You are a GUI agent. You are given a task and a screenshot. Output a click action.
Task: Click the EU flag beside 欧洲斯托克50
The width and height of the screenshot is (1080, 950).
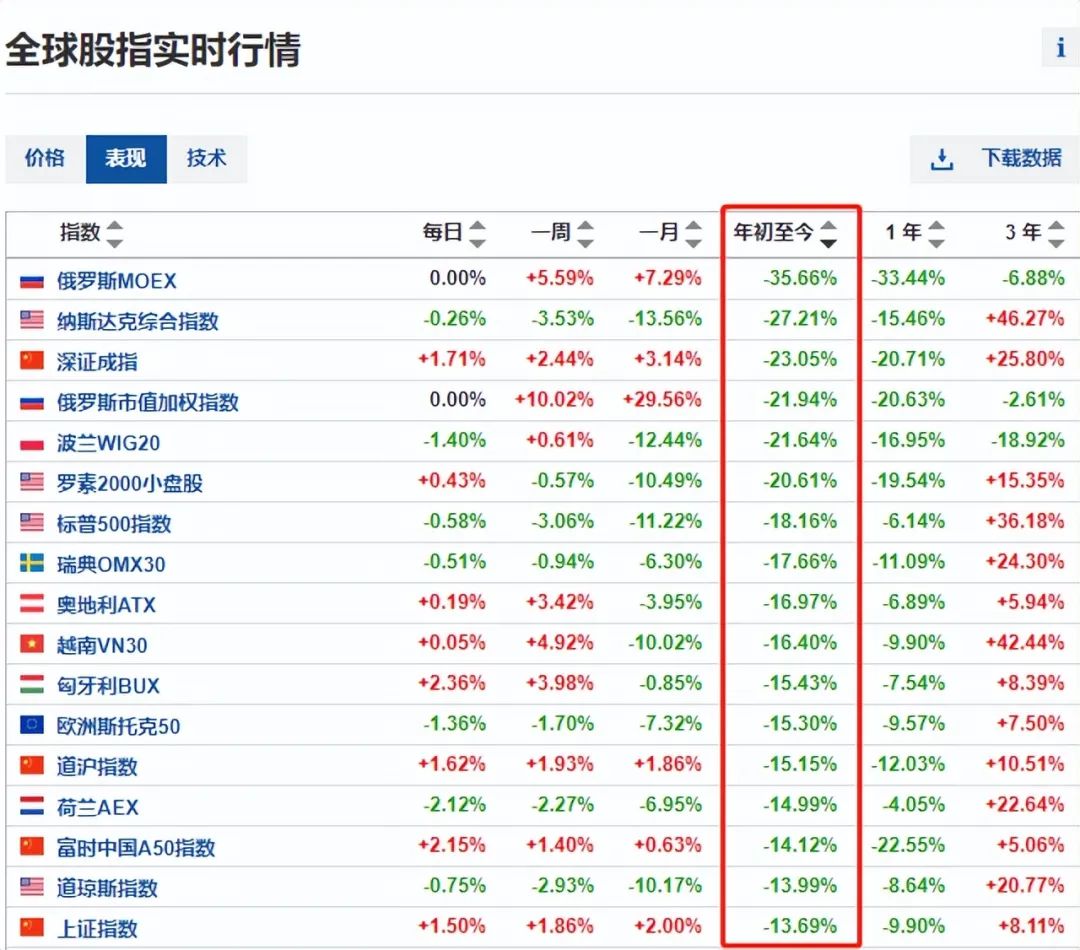pyautogui.click(x=32, y=725)
